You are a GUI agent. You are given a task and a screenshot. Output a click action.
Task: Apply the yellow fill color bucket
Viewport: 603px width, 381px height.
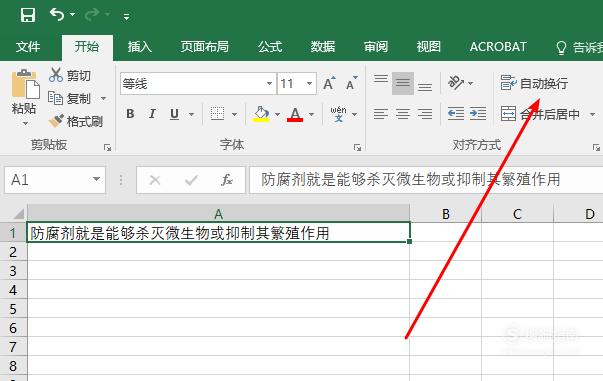pos(261,114)
